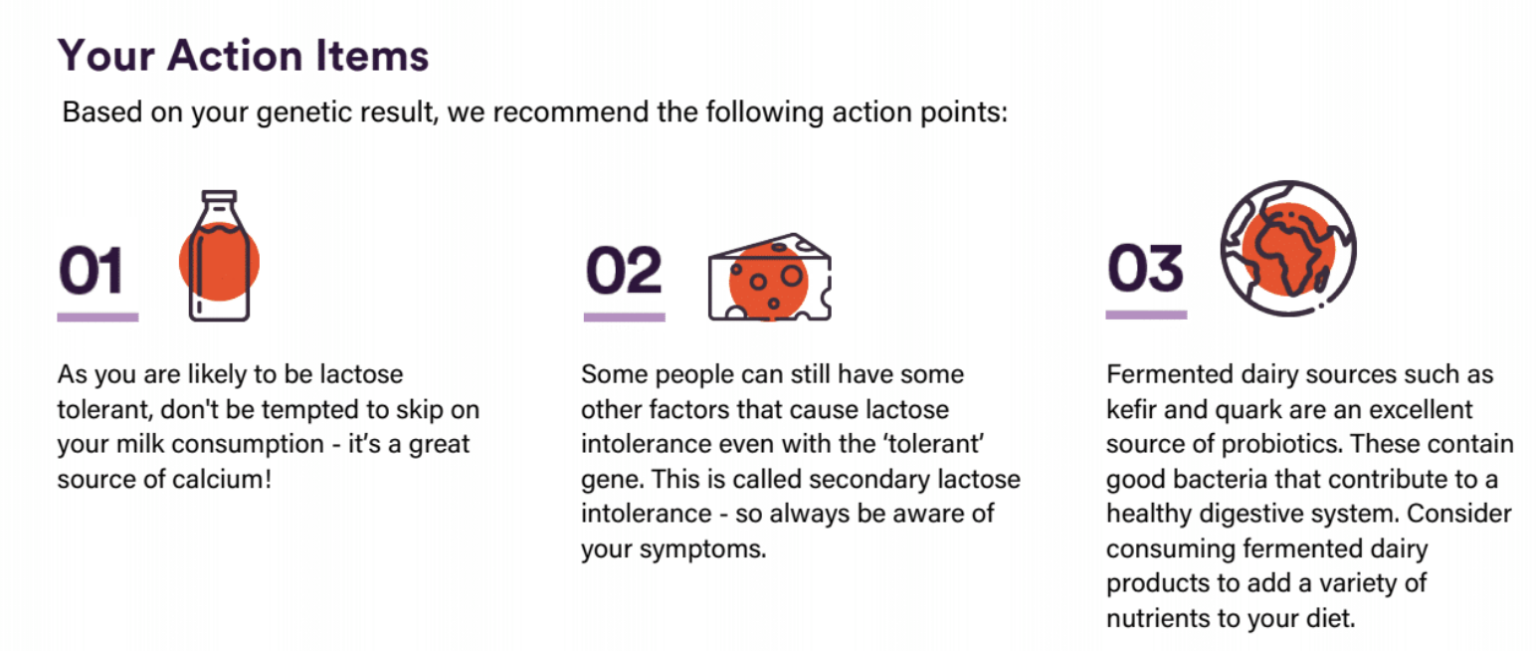The height and width of the screenshot is (651, 1536).
Task: Select the large "02" step number
Action: [624, 271]
